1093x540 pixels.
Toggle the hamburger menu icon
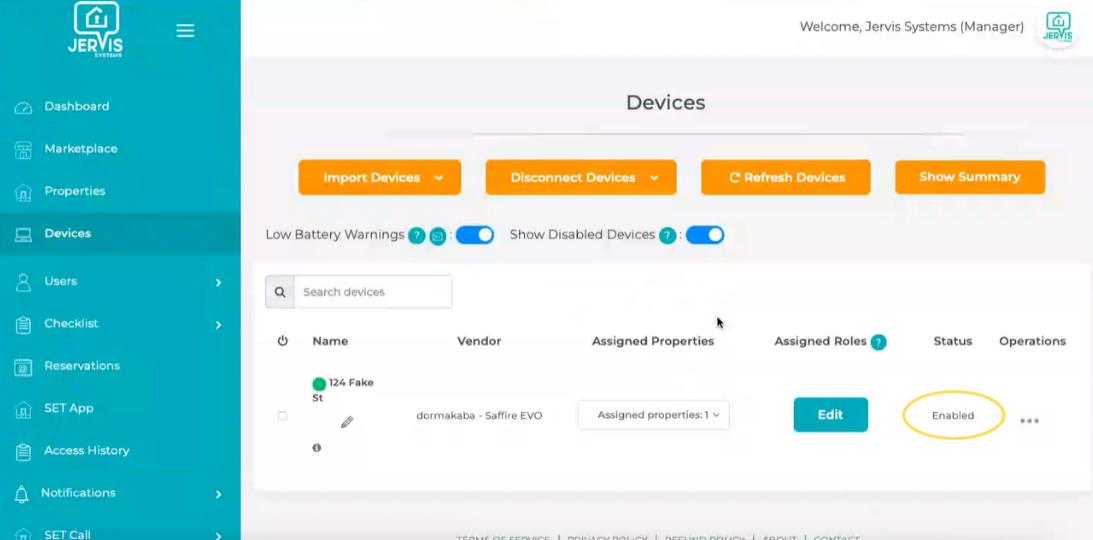pos(185,31)
